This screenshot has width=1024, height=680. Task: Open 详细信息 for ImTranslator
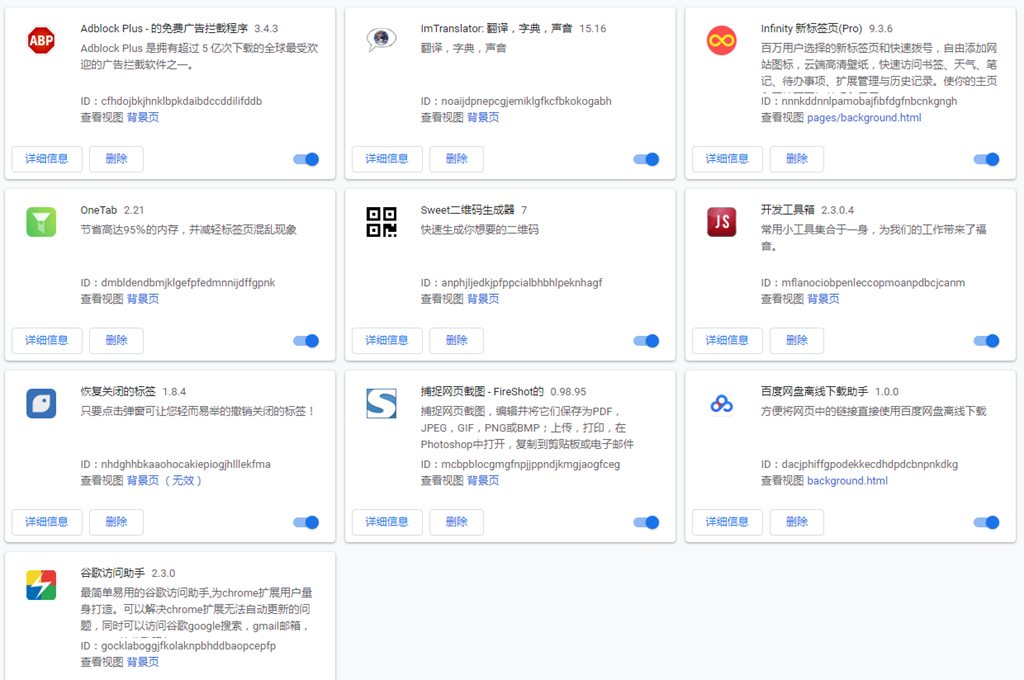click(x=387, y=159)
